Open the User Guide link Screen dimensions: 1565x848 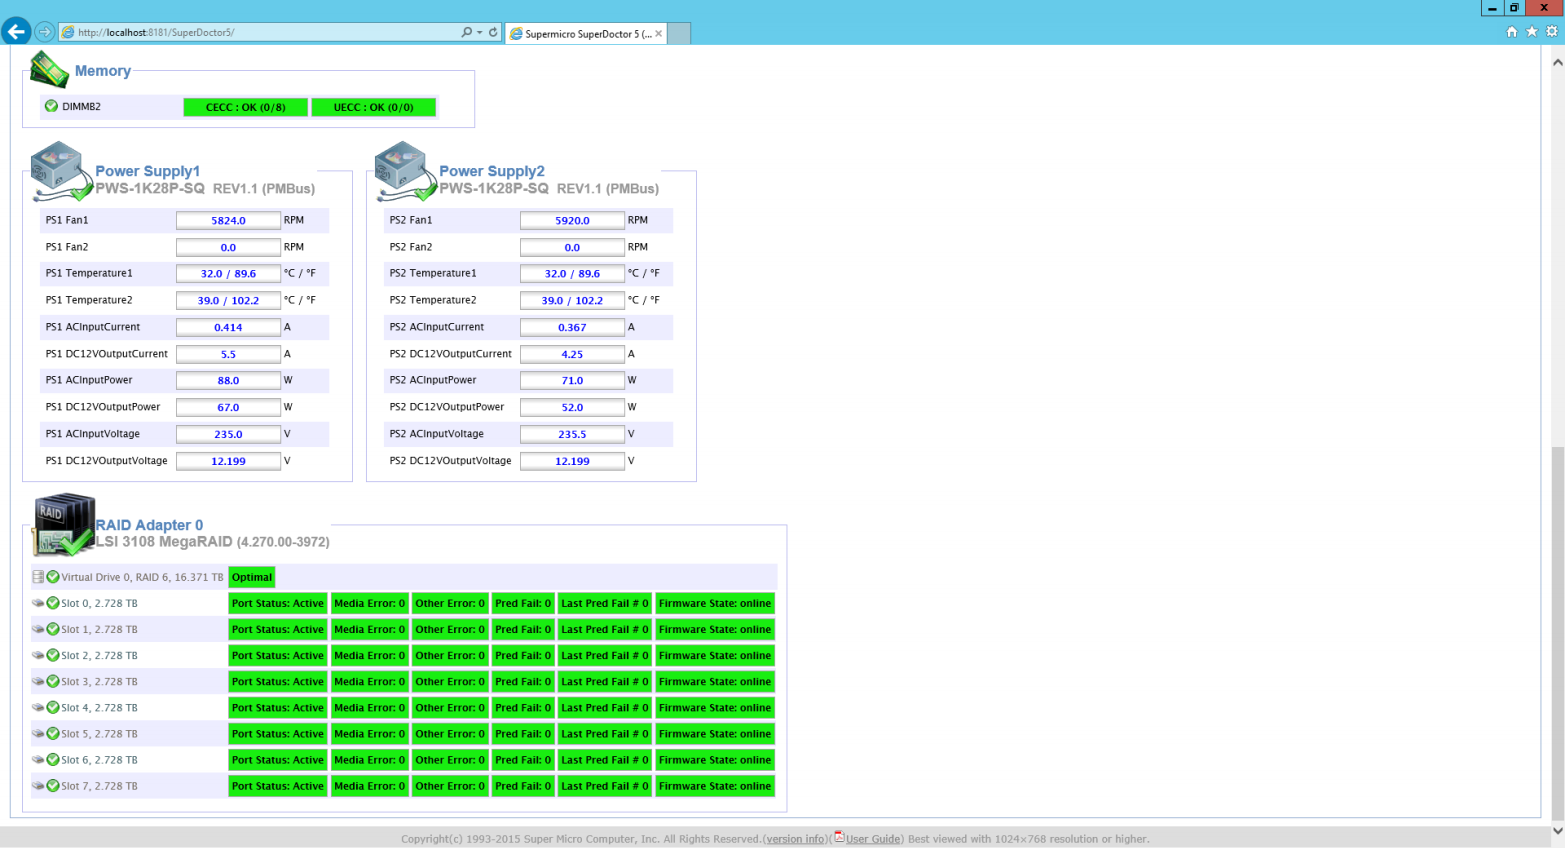[x=872, y=839]
